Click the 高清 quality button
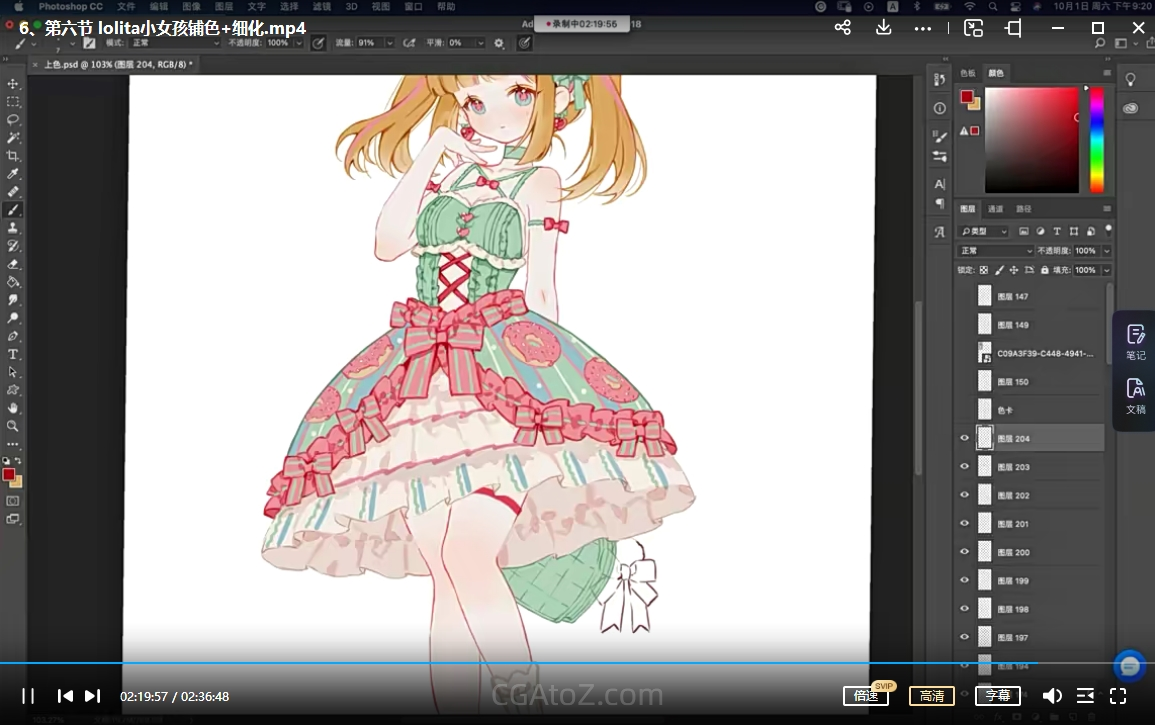The width and height of the screenshot is (1155, 725). click(931, 696)
